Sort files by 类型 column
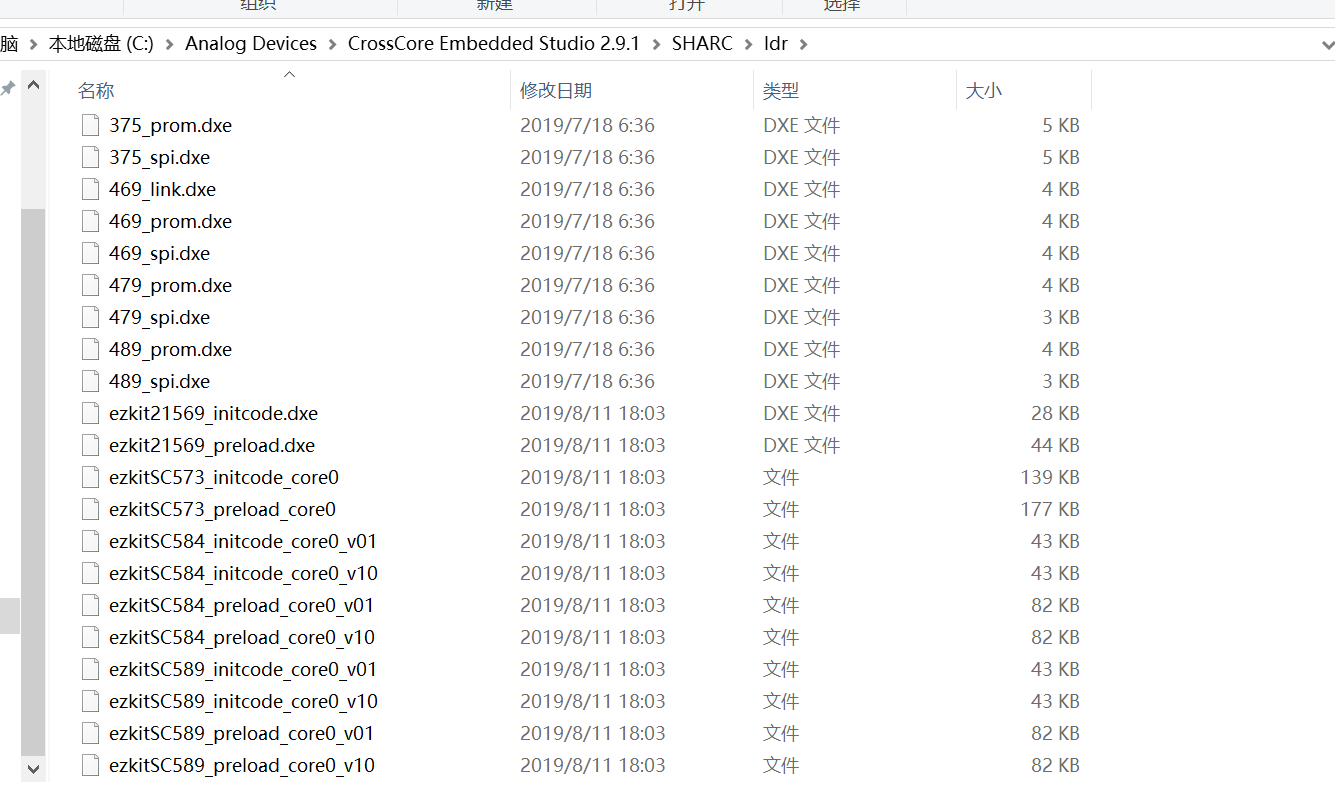 [x=781, y=91]
